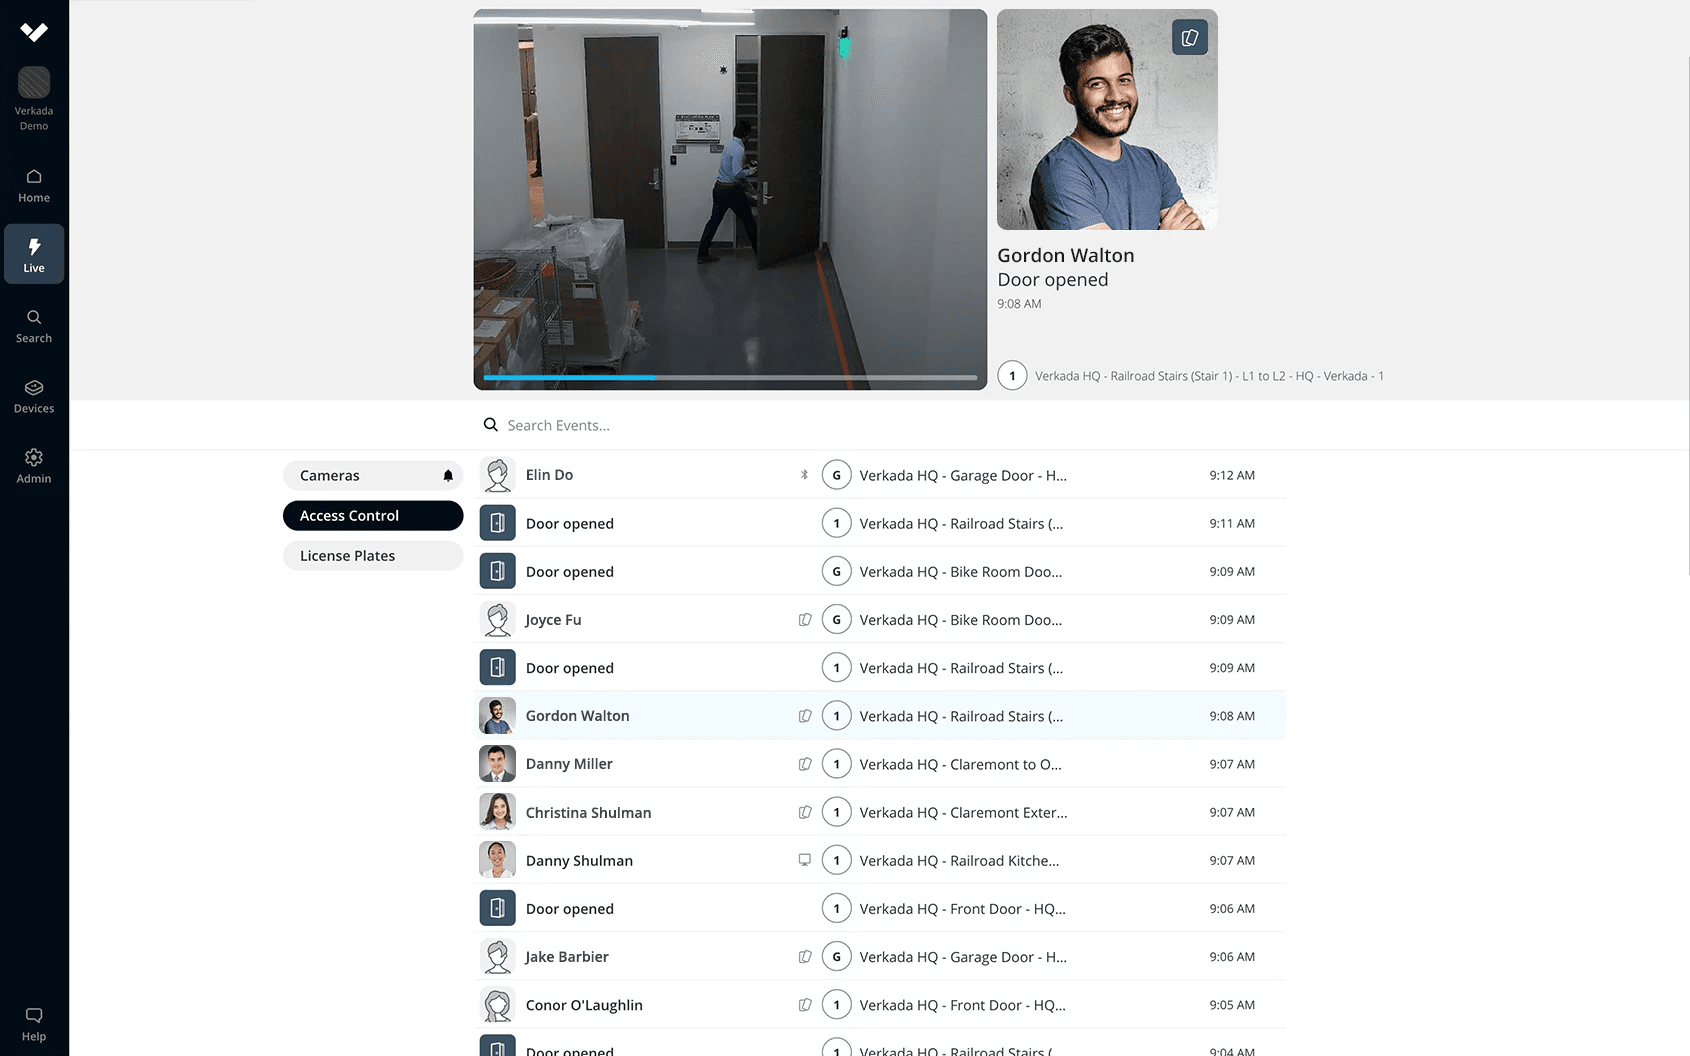Open the Danny Miller event row
Viewport: 1690px width, 1056px height.
click(880, 764)
